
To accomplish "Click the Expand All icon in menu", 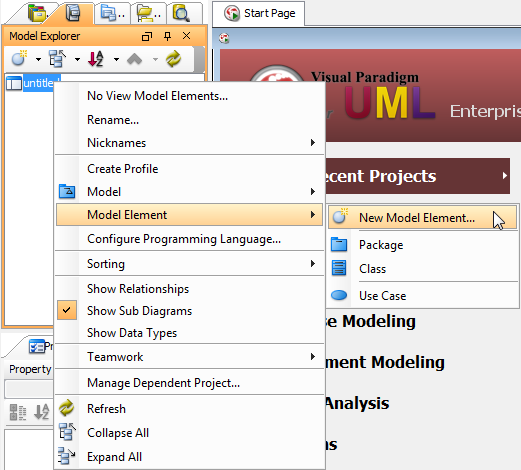I will coord(67,456).
